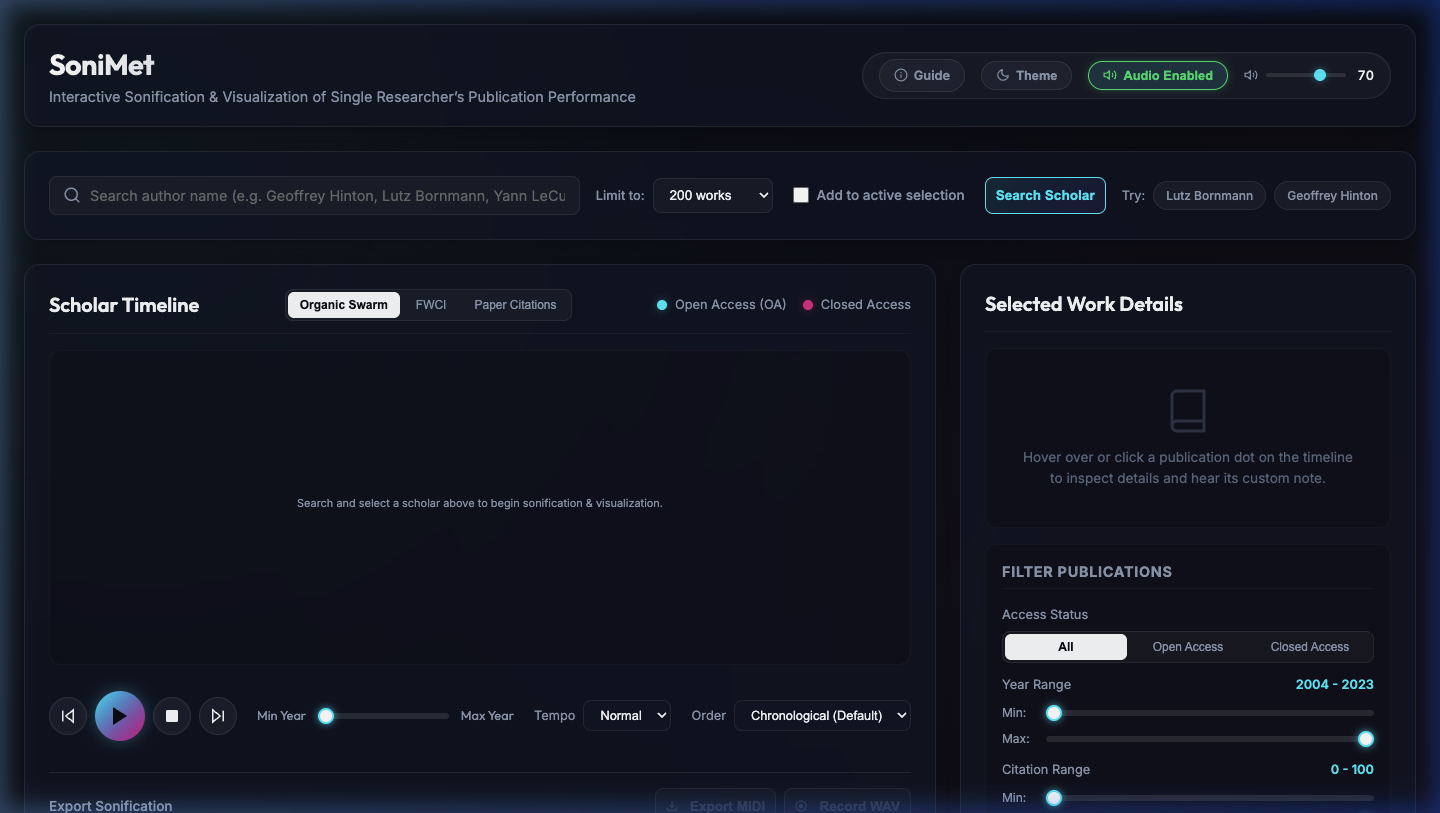The image size is (1440, 813).
Task: Click the Year Range Min slider handle
Action: [x=1054, y=713]
